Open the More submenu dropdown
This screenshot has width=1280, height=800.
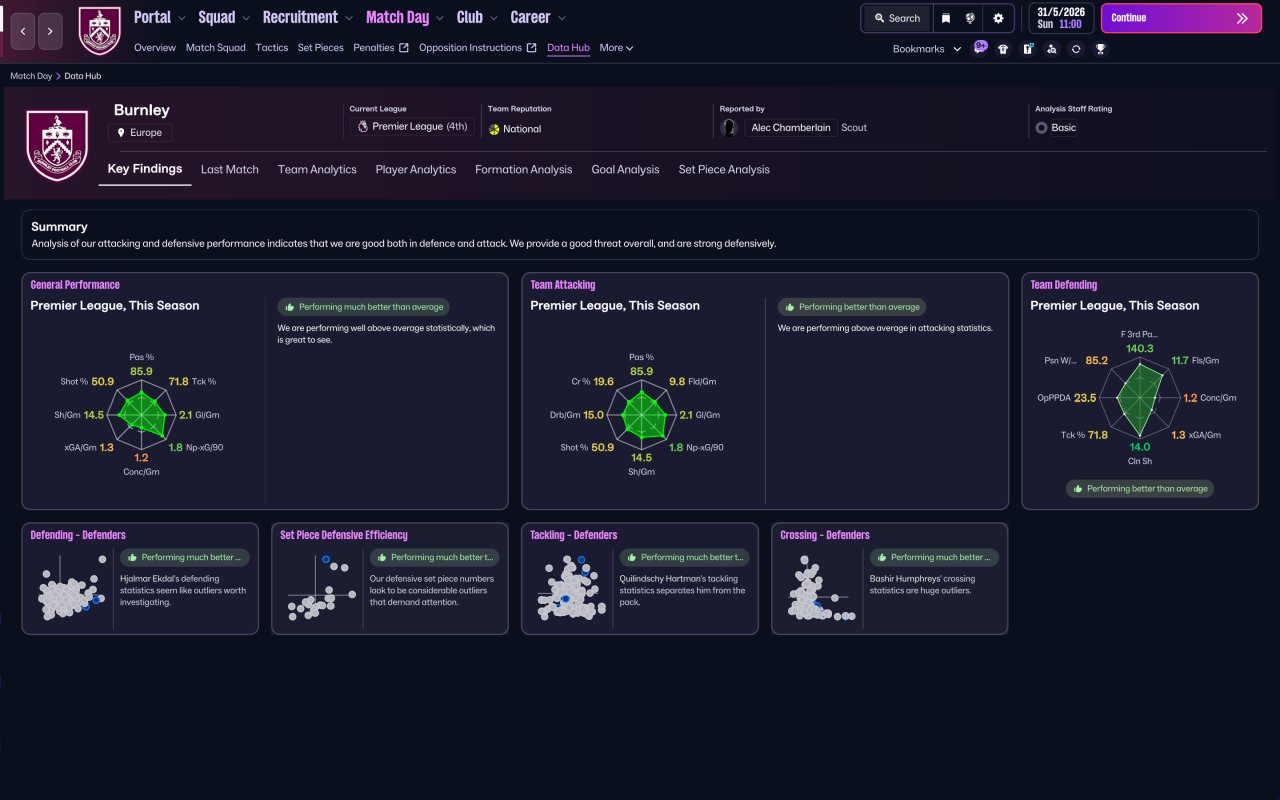point(616,48)
